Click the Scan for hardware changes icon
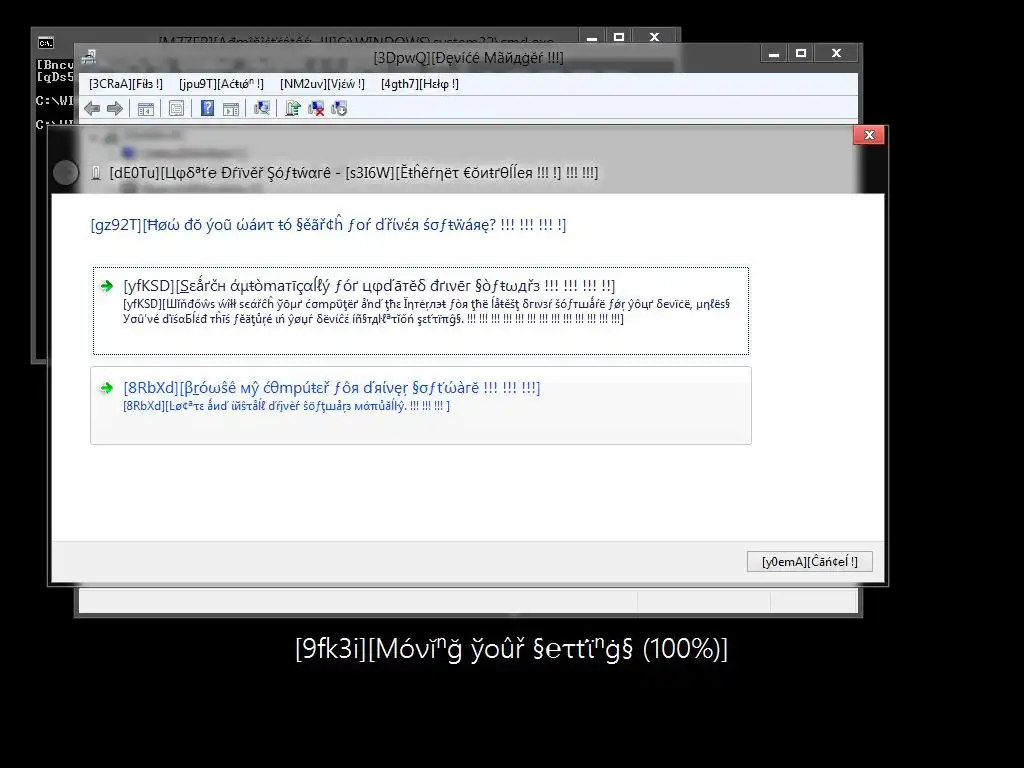This screenshot has width=1024, height=768. tap(262, 108)
